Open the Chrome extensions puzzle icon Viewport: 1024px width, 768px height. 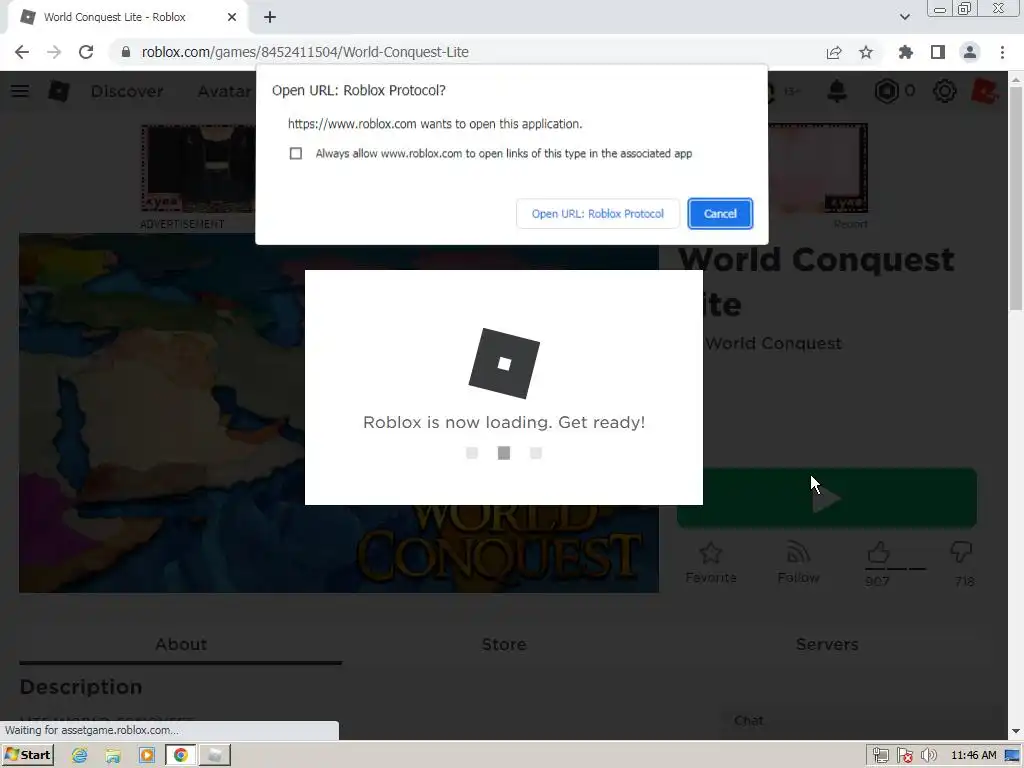pos(905,52)
